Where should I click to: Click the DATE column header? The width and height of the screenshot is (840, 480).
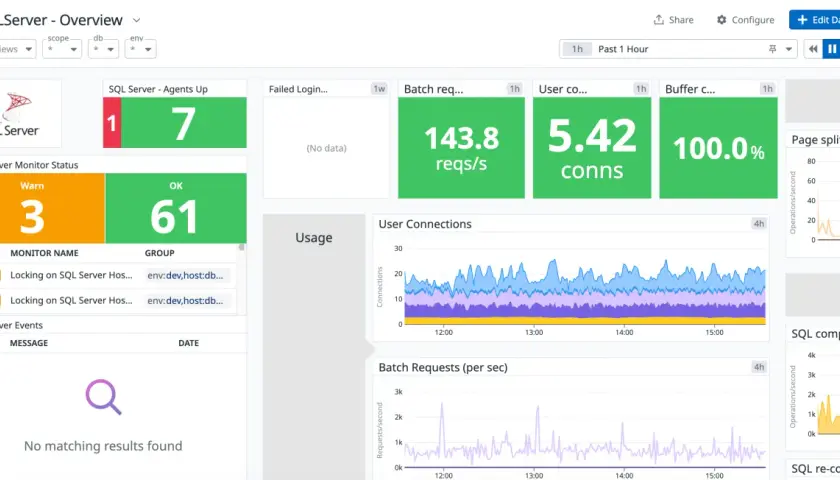[189, 343]
